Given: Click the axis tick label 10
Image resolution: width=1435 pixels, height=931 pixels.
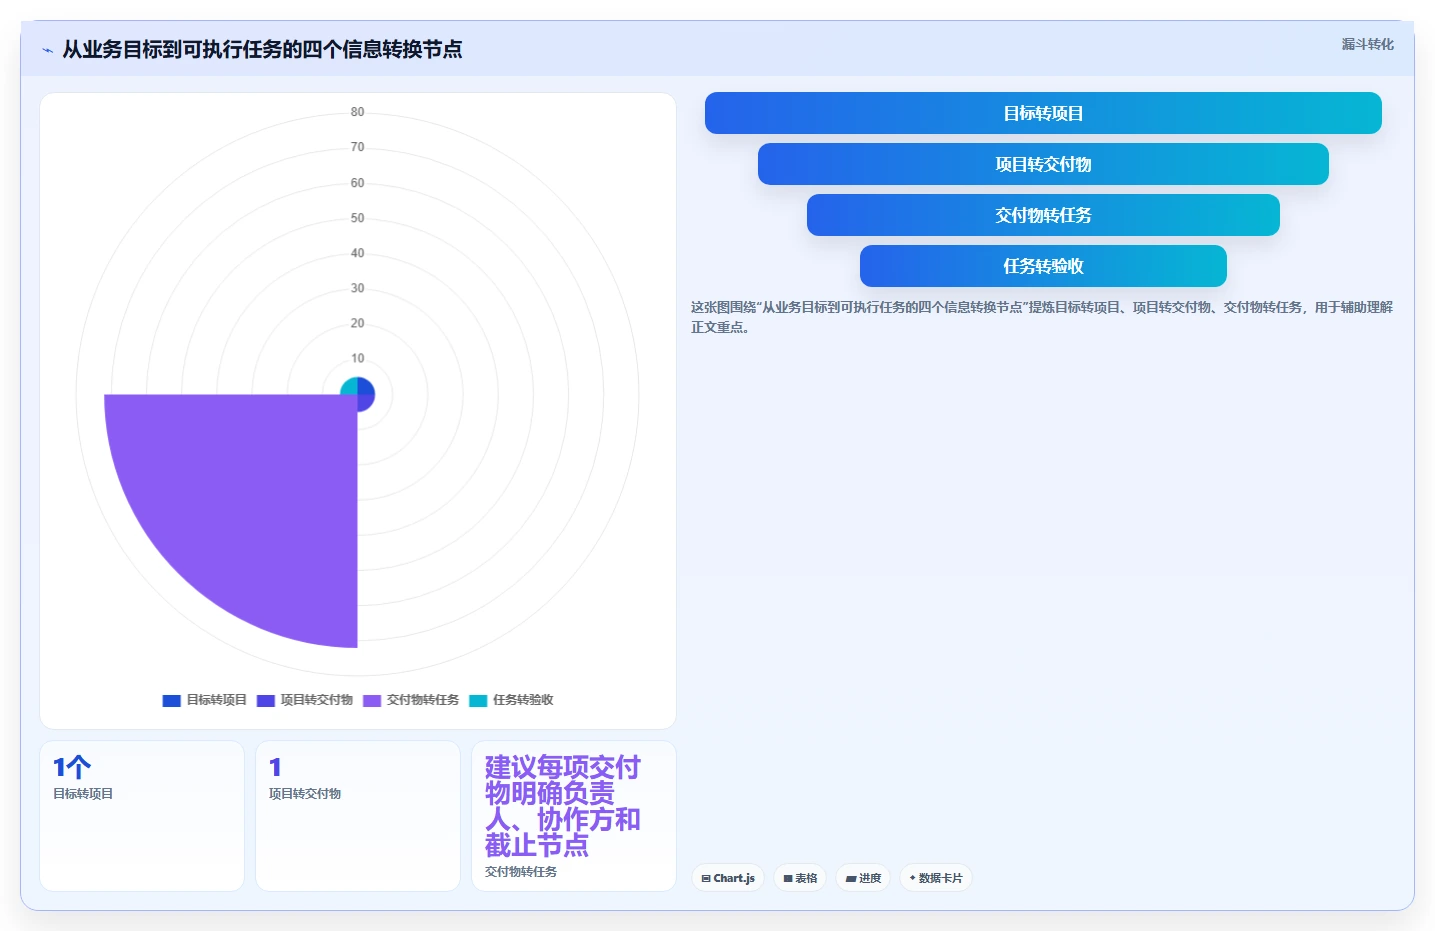Looking at the screenshot, I should [357, 358].
